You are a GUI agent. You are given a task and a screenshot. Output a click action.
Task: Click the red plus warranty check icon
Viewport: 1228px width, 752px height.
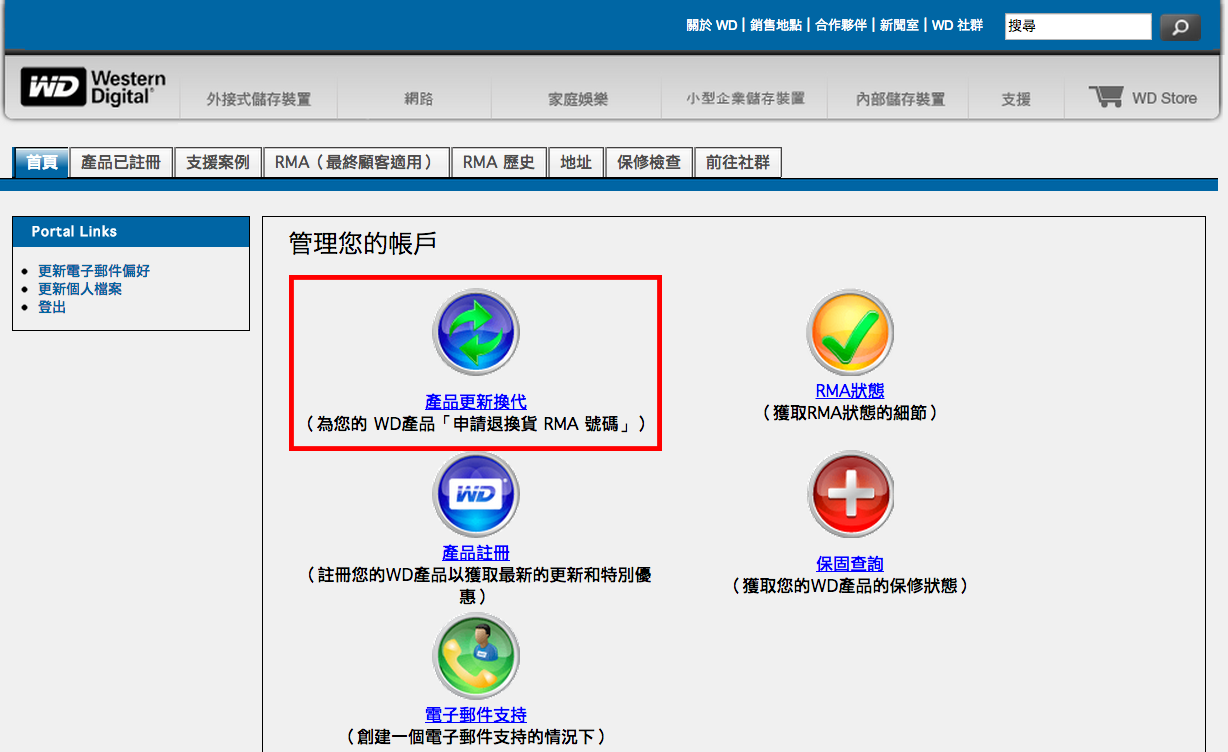850,494
